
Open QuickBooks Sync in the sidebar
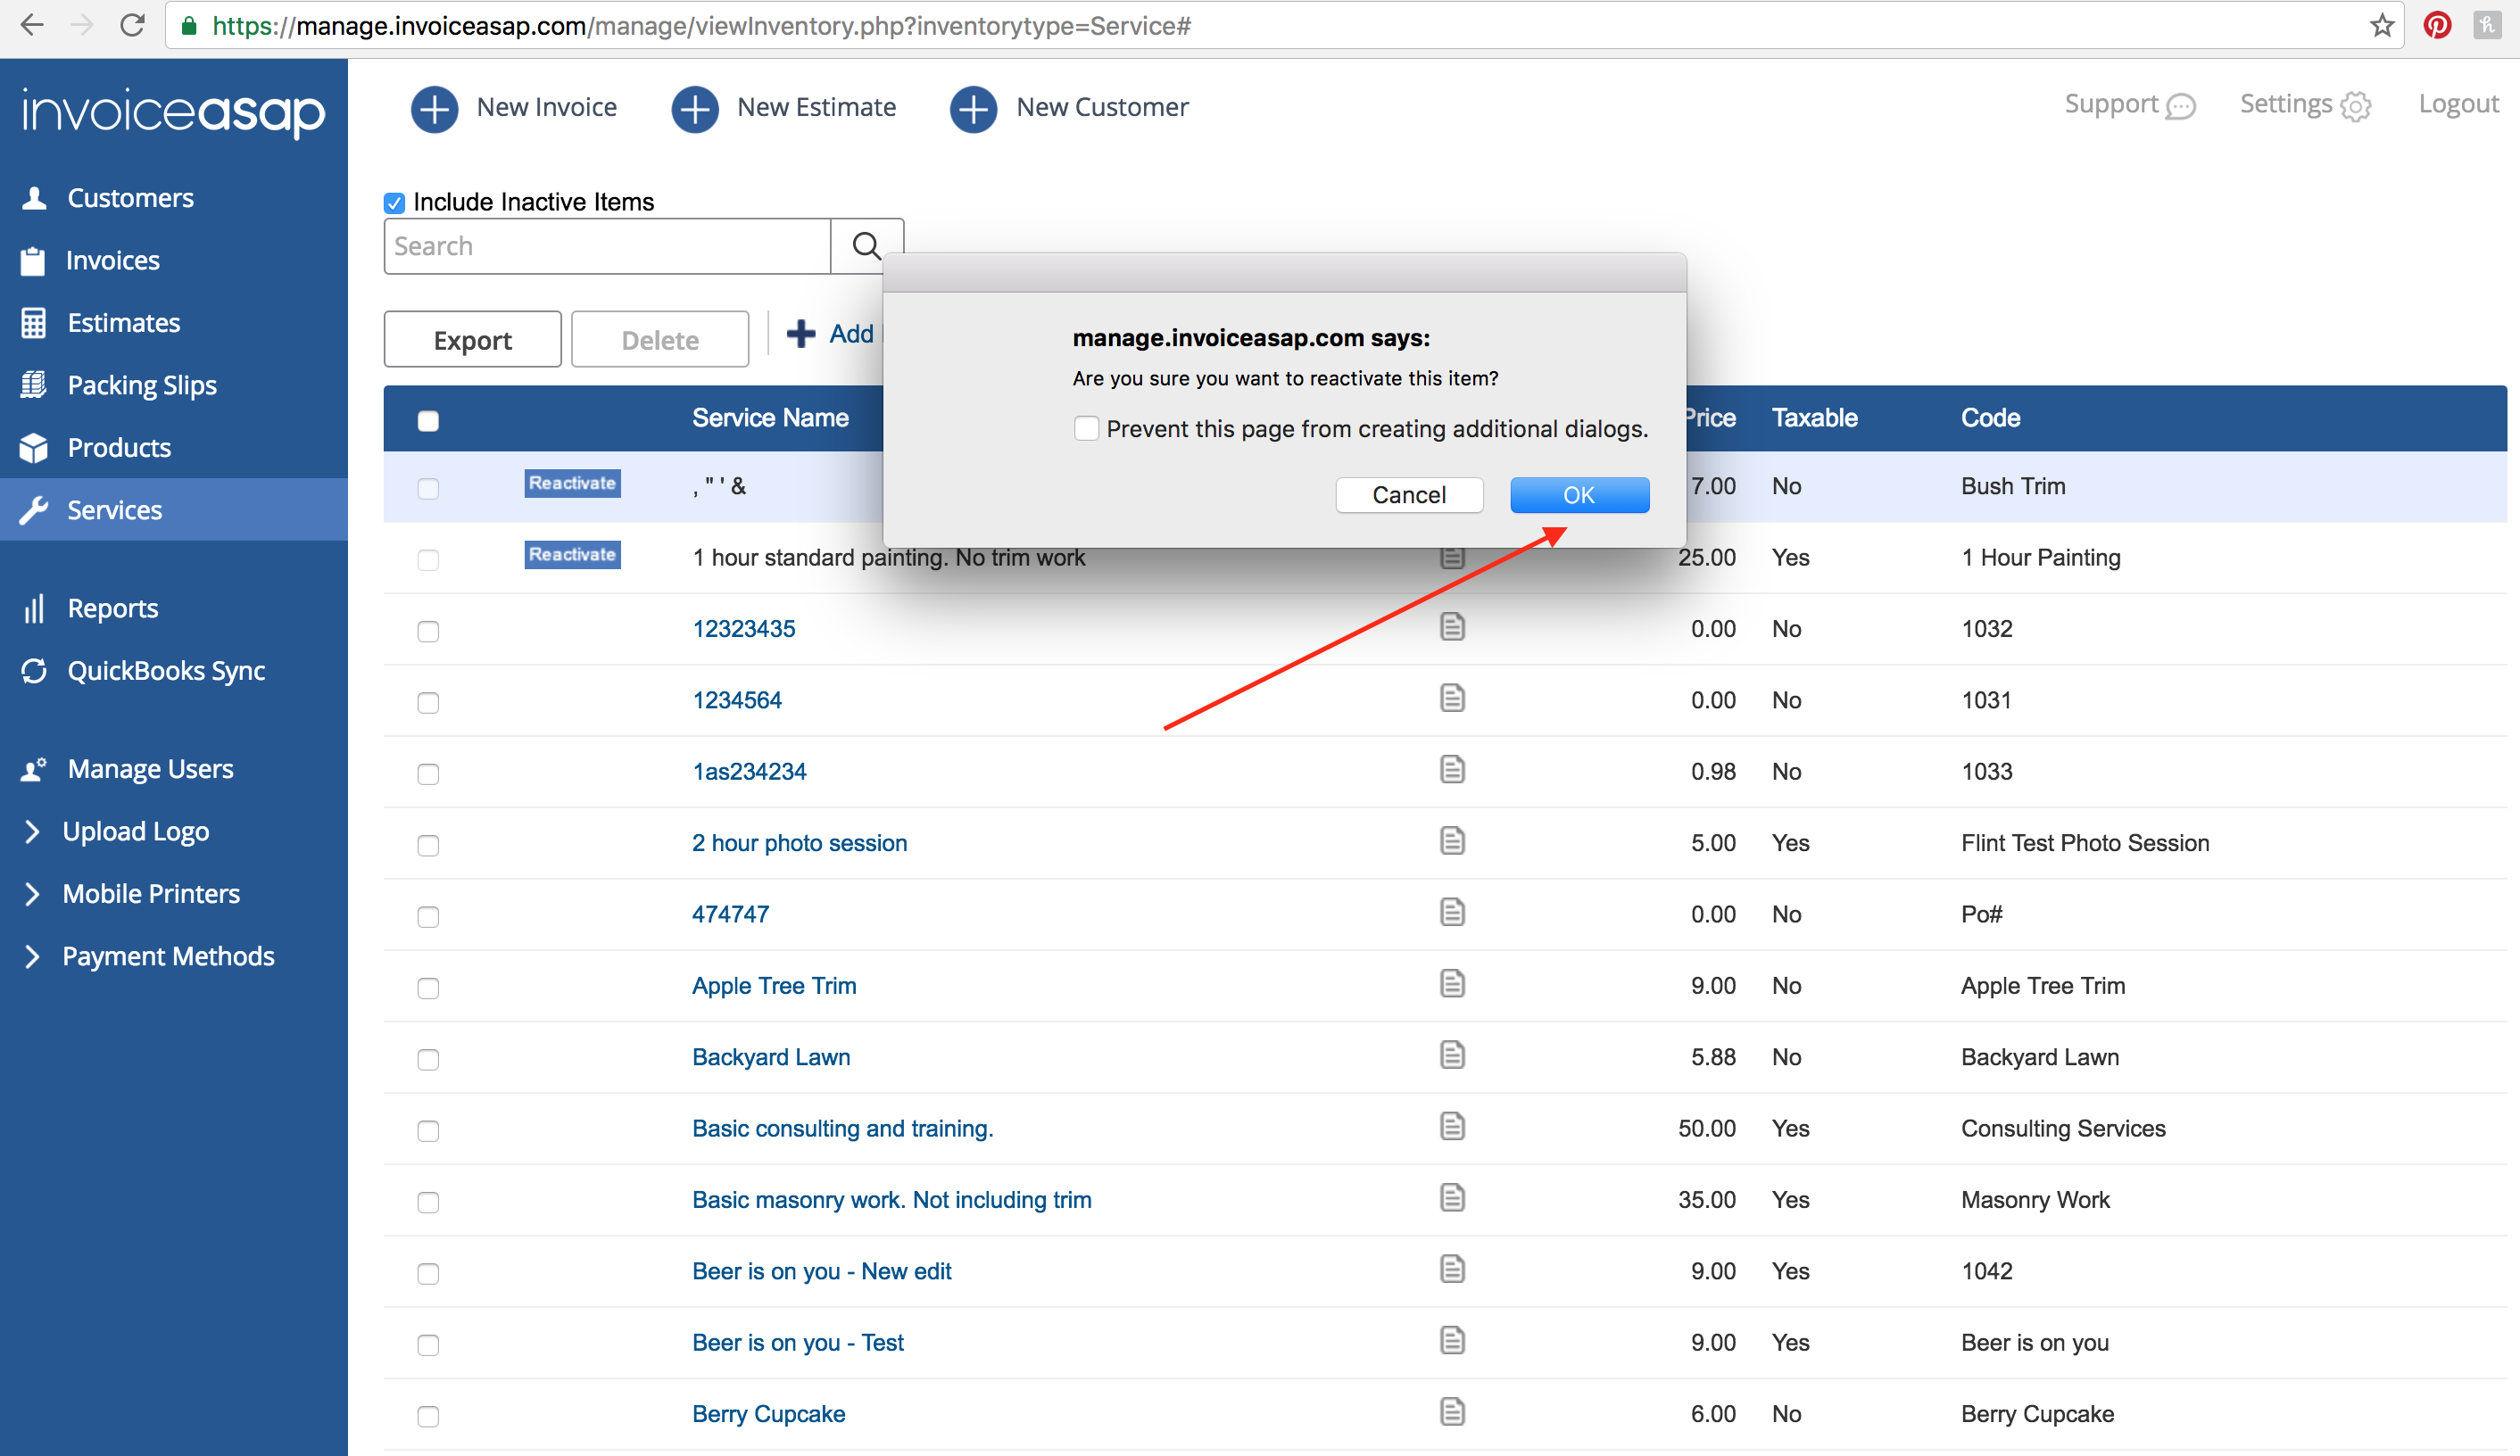pos(166,671)
